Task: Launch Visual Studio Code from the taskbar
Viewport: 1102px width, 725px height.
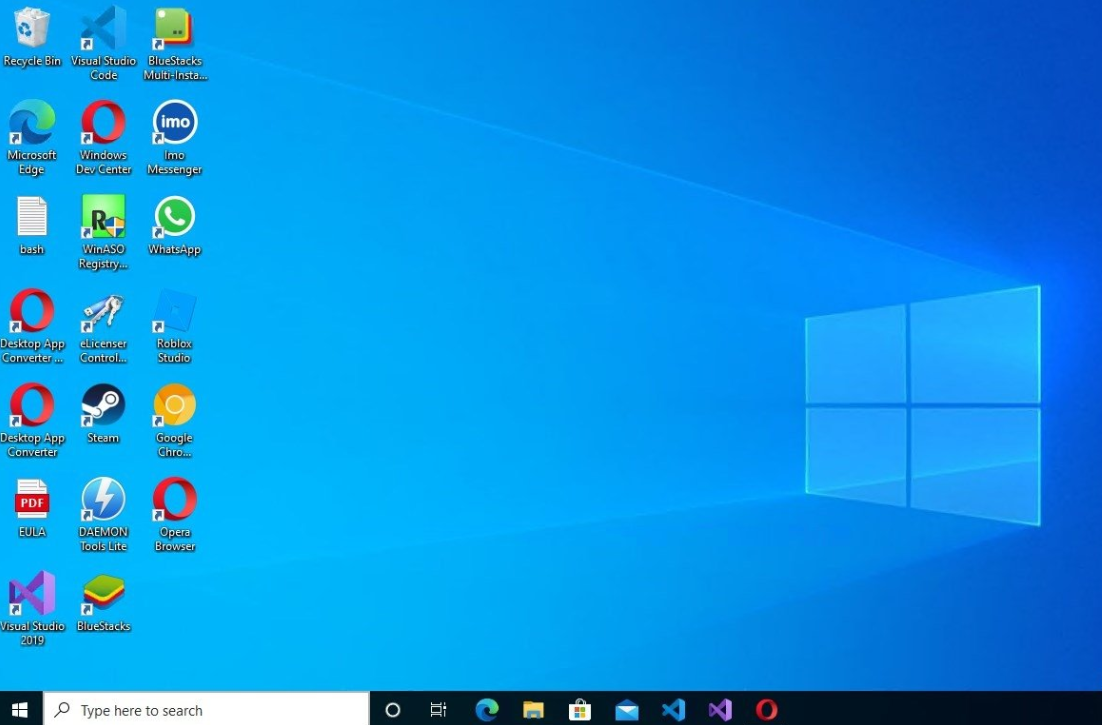Action: (673, 710)
